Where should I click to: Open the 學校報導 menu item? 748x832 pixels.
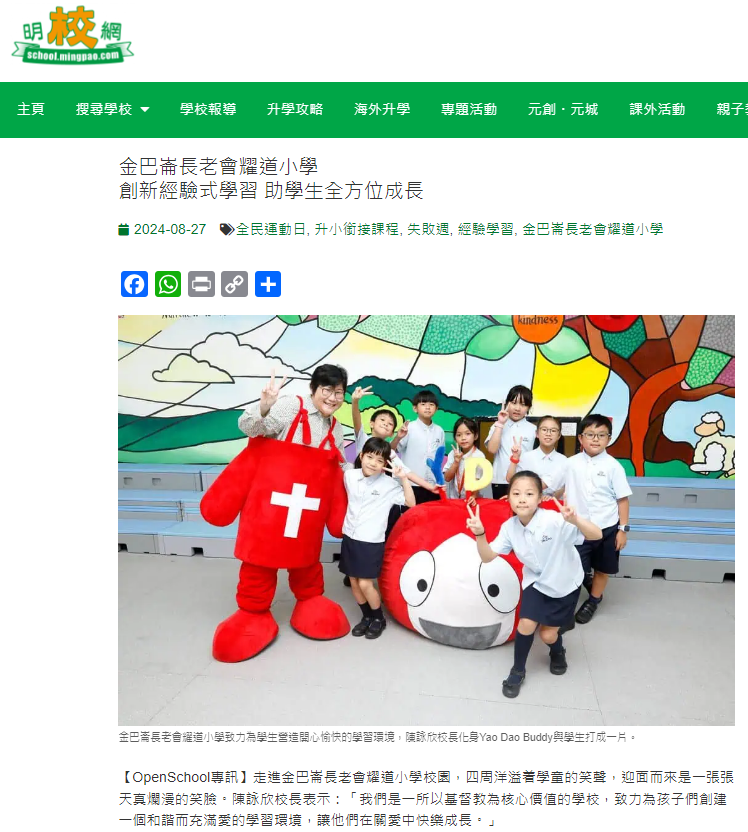(208, 109)
